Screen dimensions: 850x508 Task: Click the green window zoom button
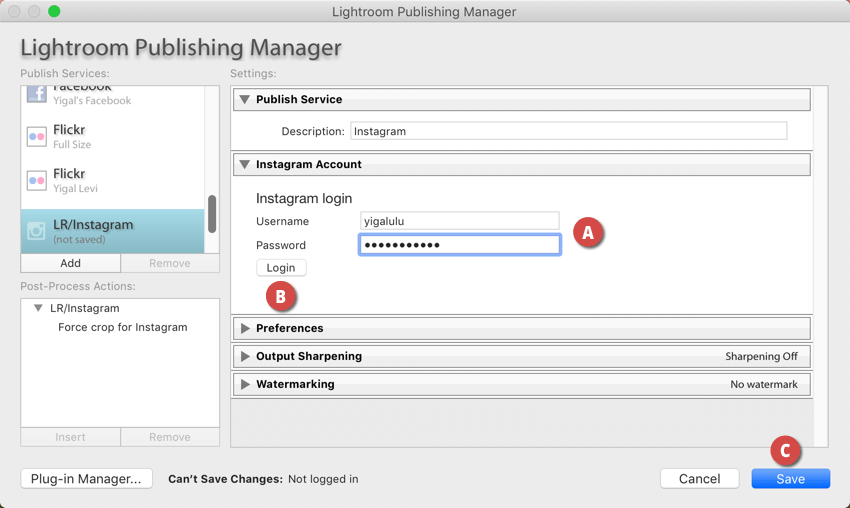click(x=54, y=11)
